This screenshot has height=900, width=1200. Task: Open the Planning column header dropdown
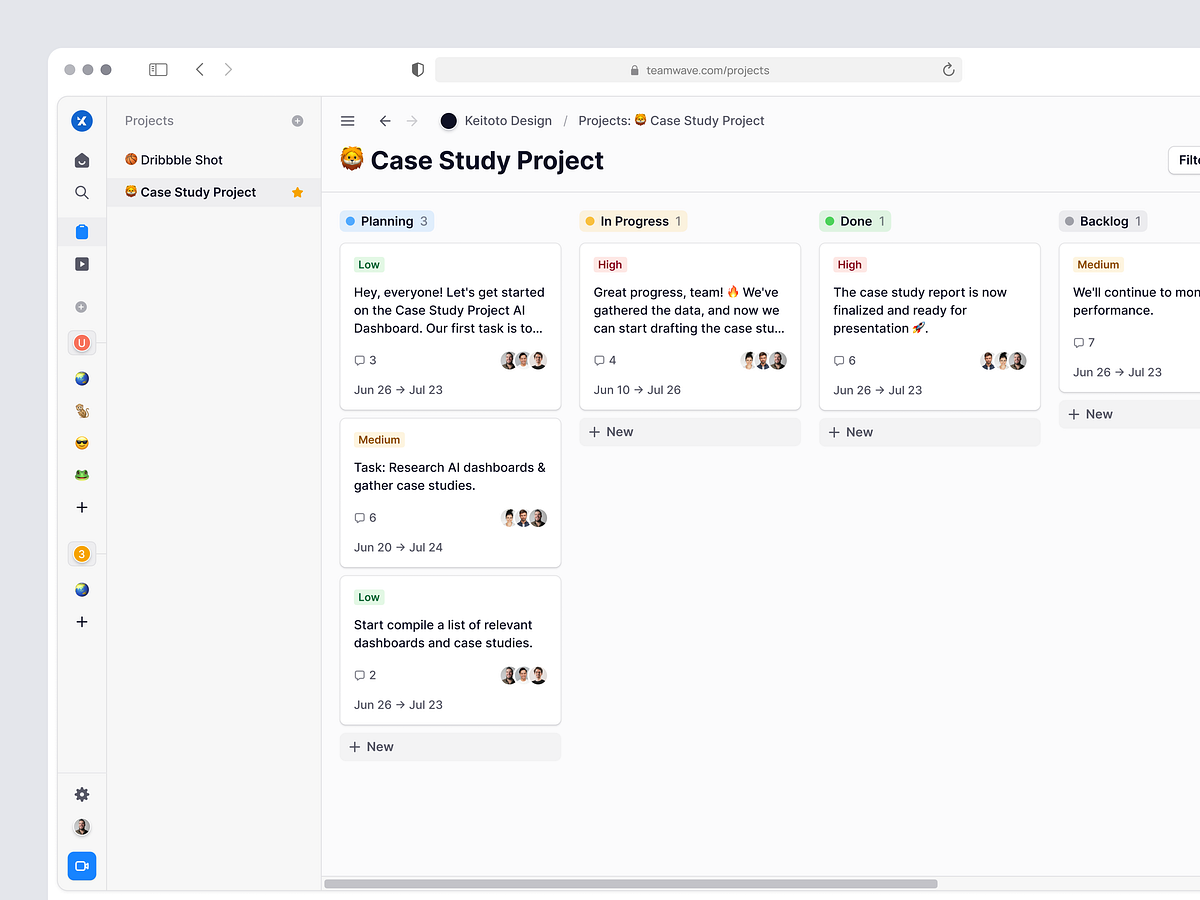(387, 221)
